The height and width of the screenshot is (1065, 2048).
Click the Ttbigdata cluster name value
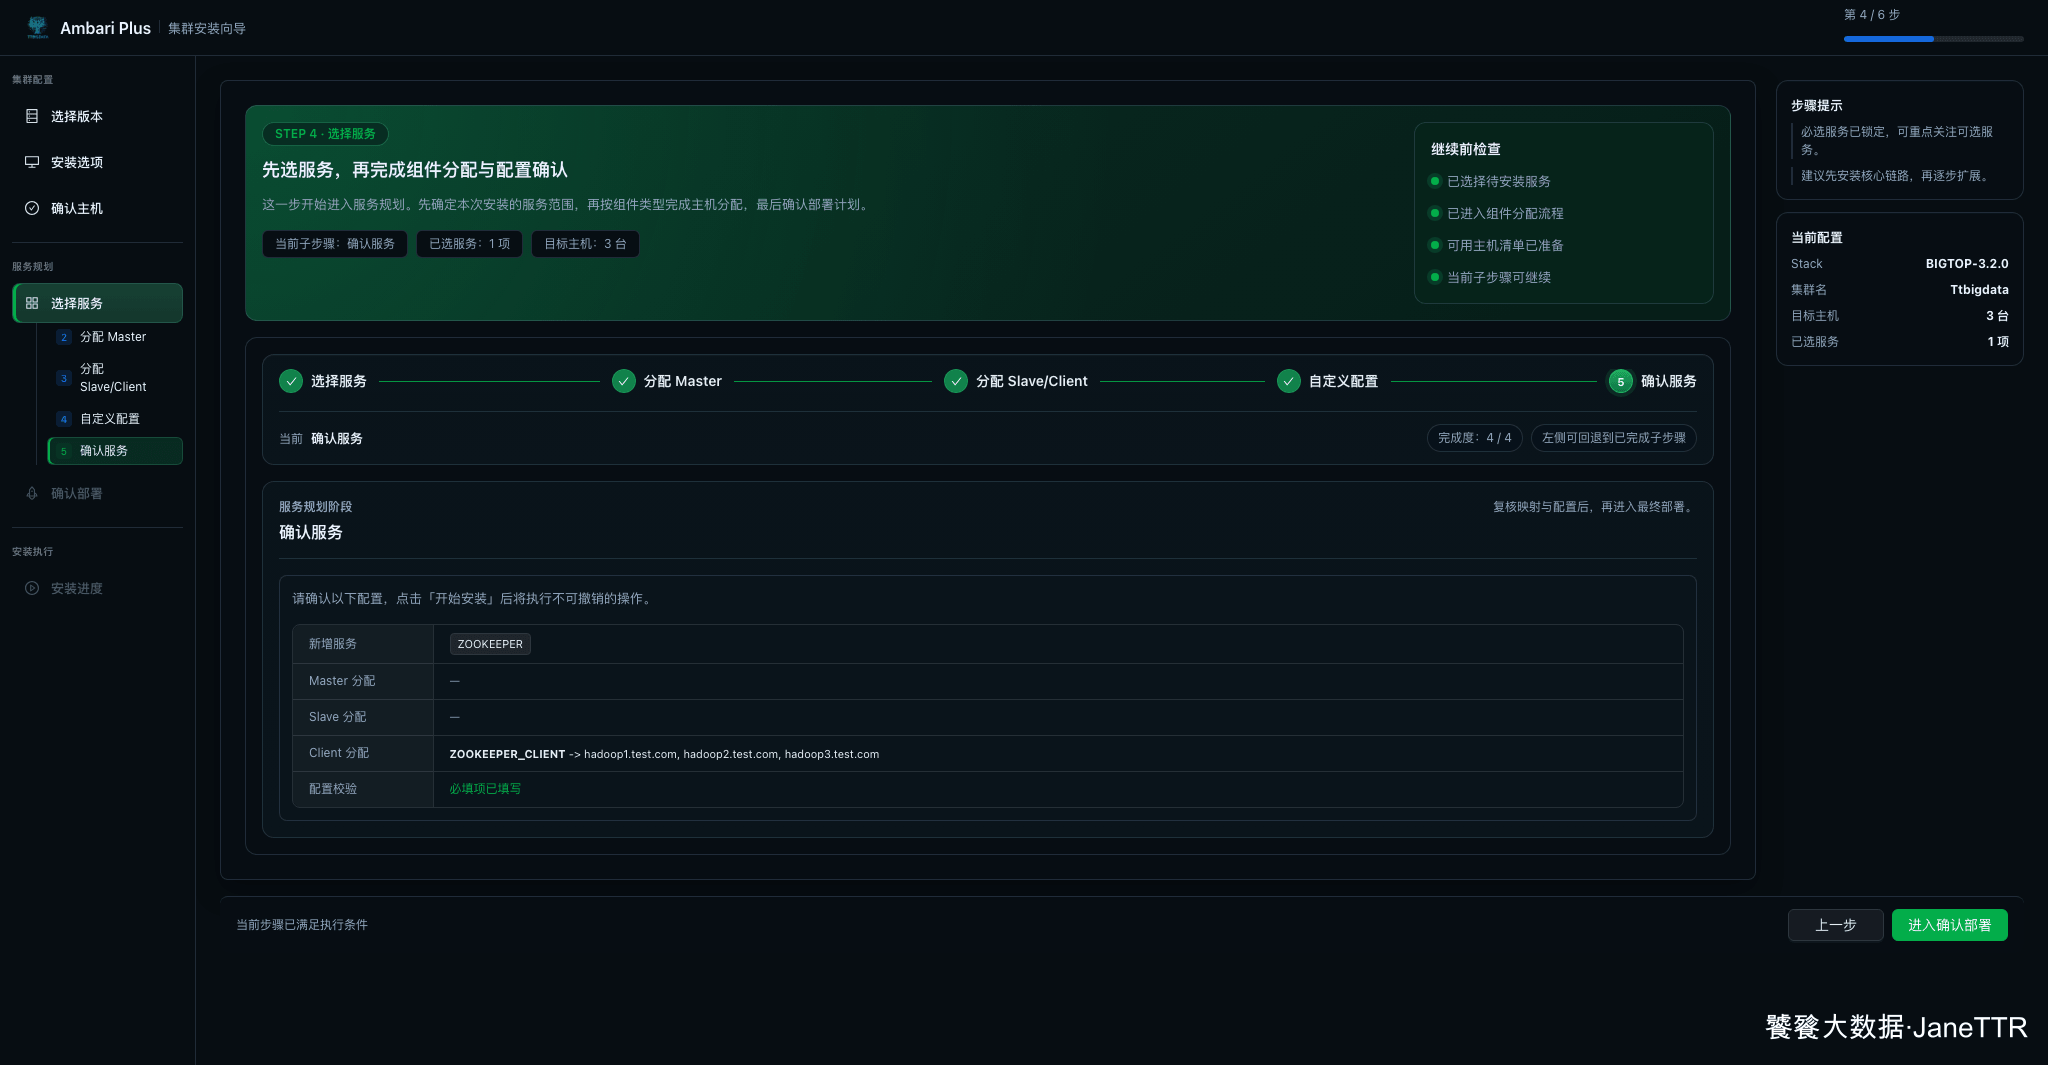1979,290
